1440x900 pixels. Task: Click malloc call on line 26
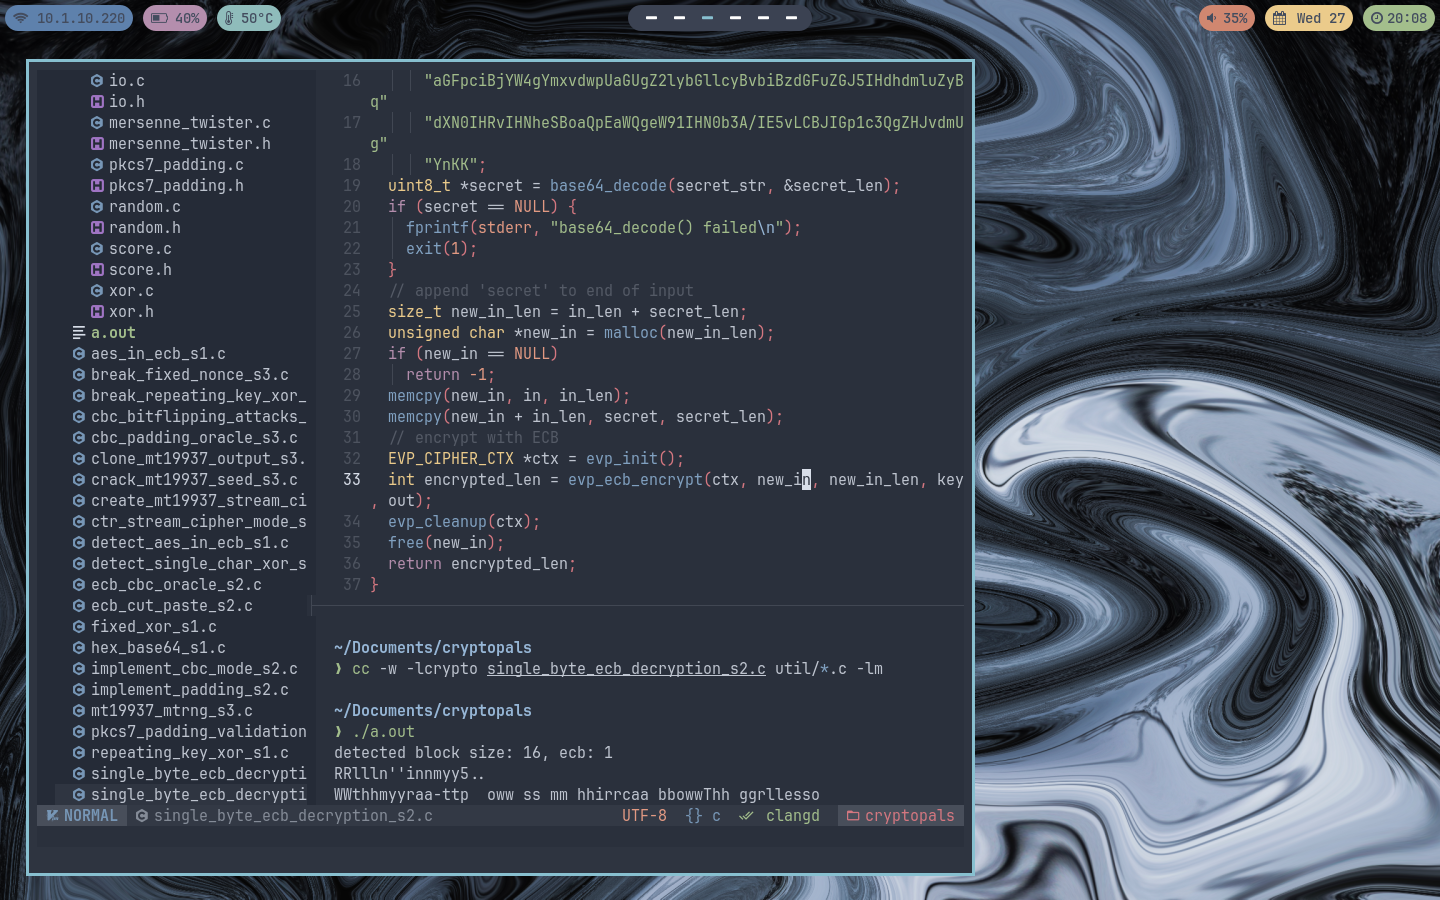pyautogui.click(x=631, y=332)
